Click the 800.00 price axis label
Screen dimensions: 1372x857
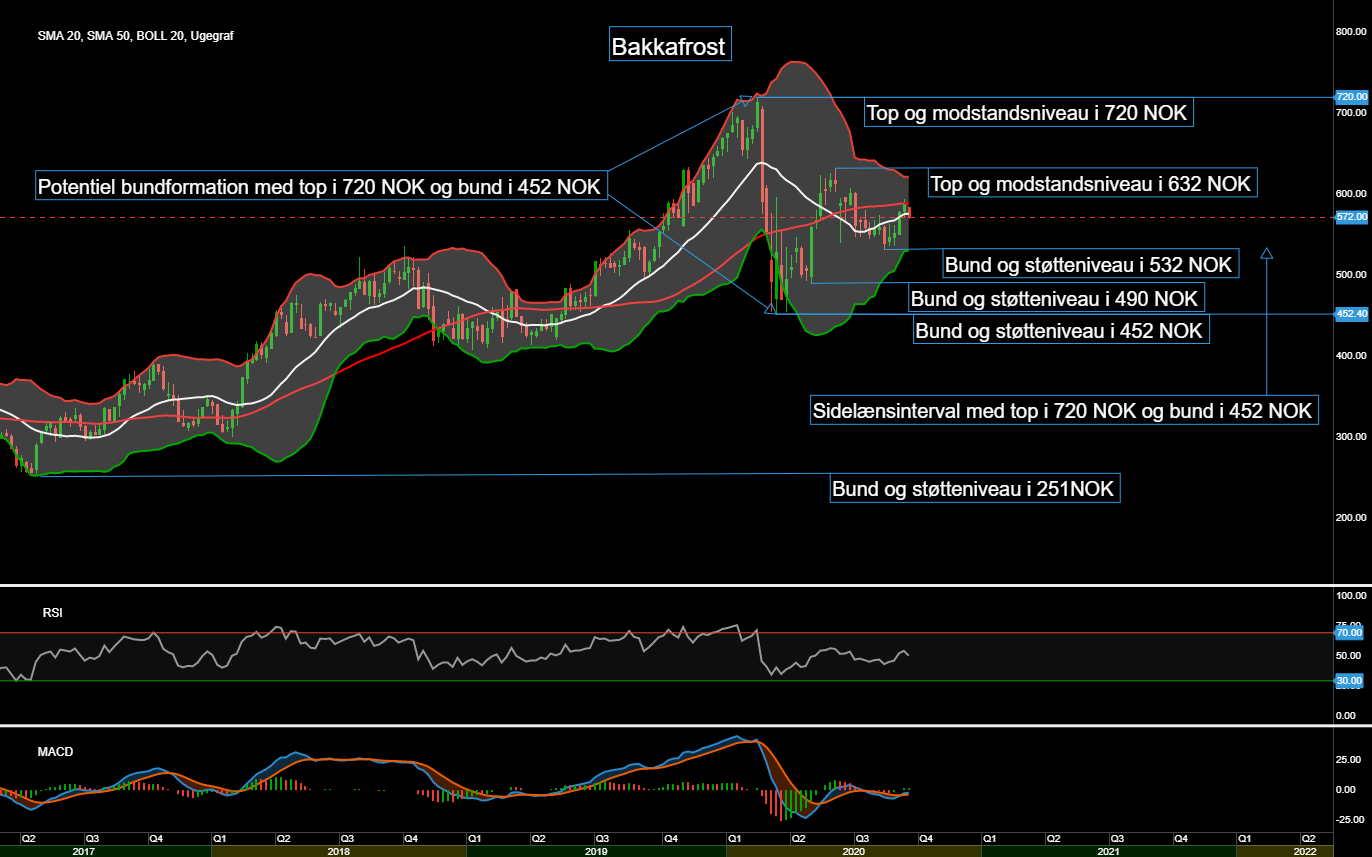1351,31
